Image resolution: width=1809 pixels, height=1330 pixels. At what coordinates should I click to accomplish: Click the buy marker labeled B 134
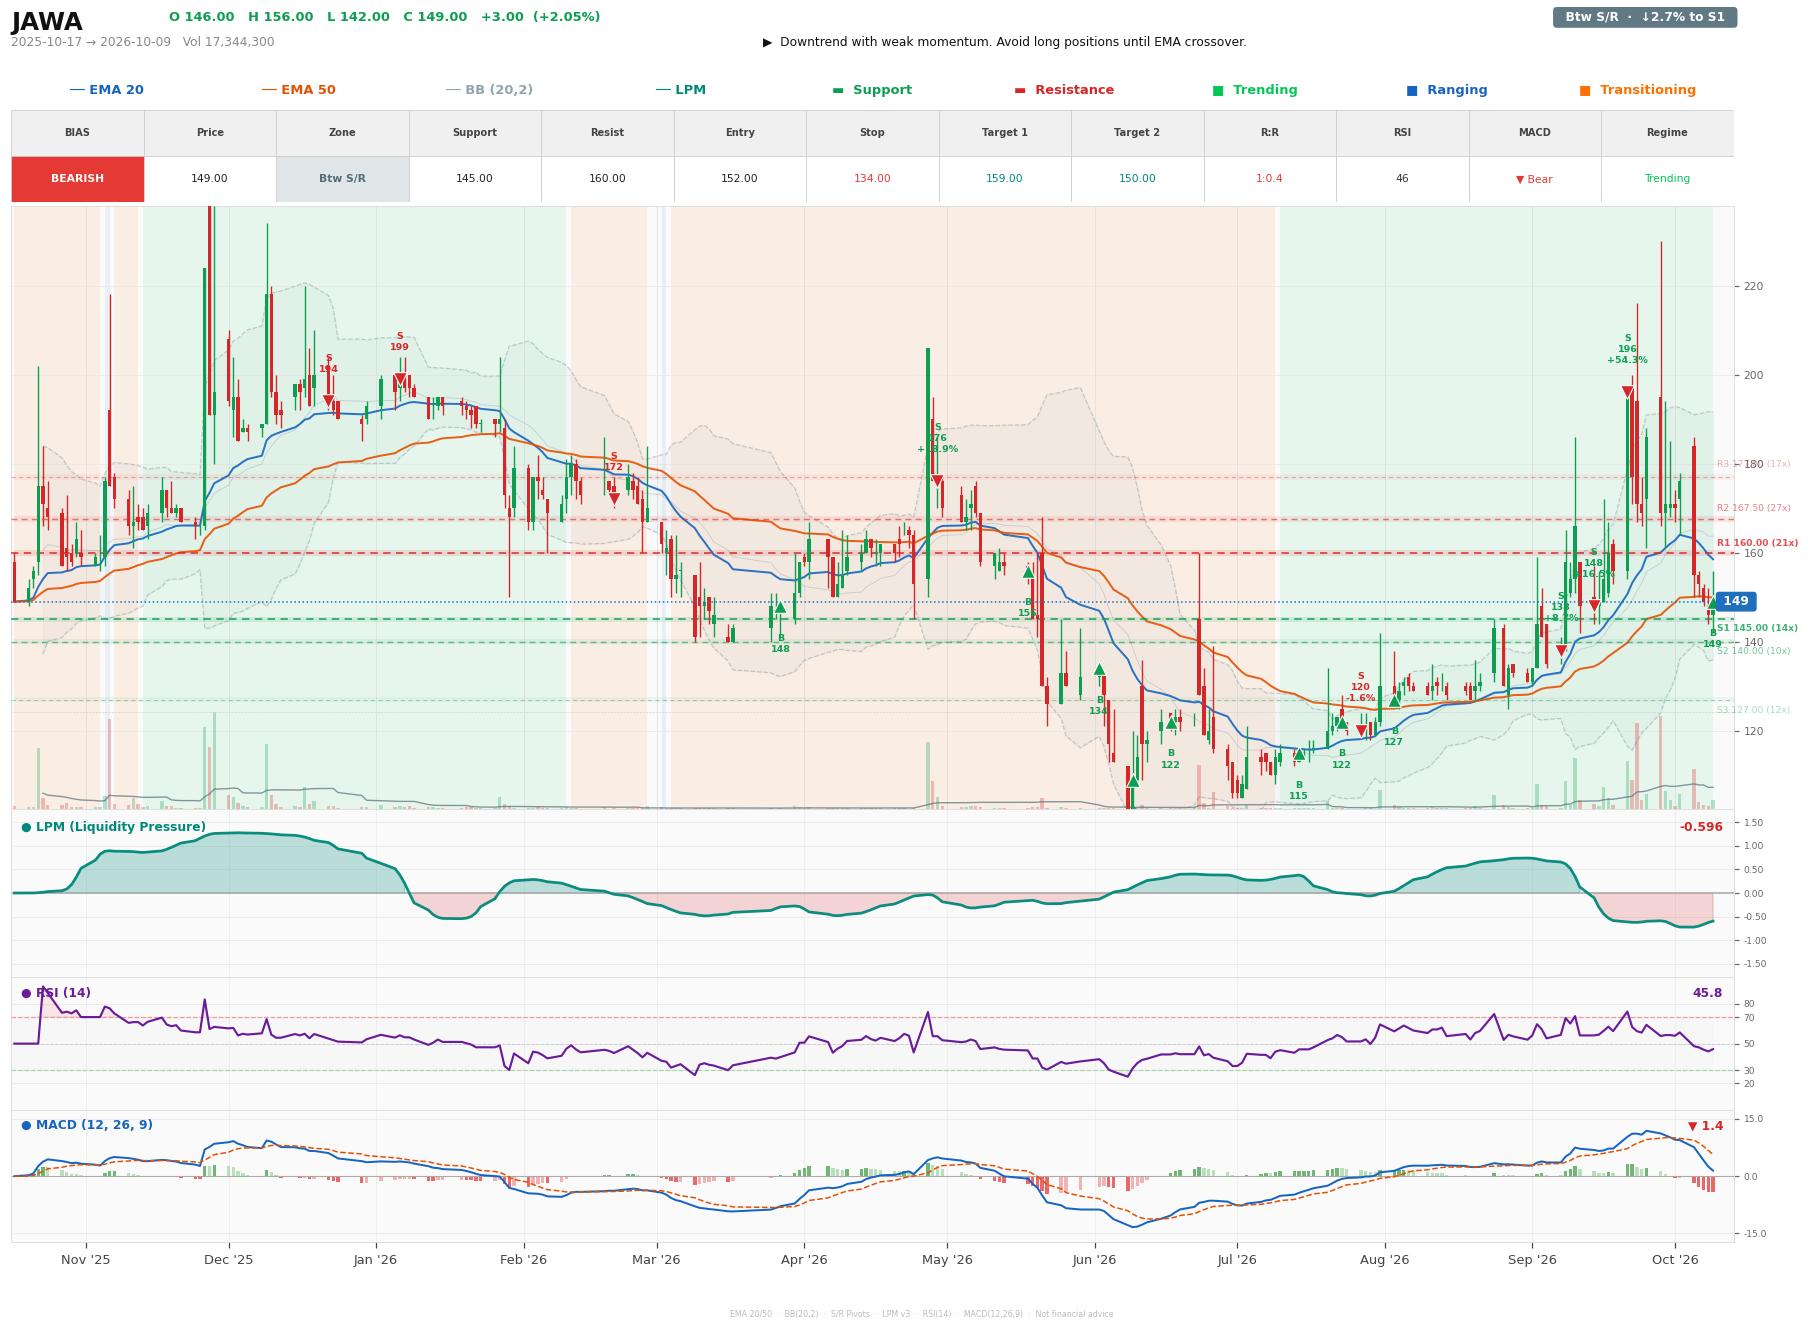[x=1099, y=670]
